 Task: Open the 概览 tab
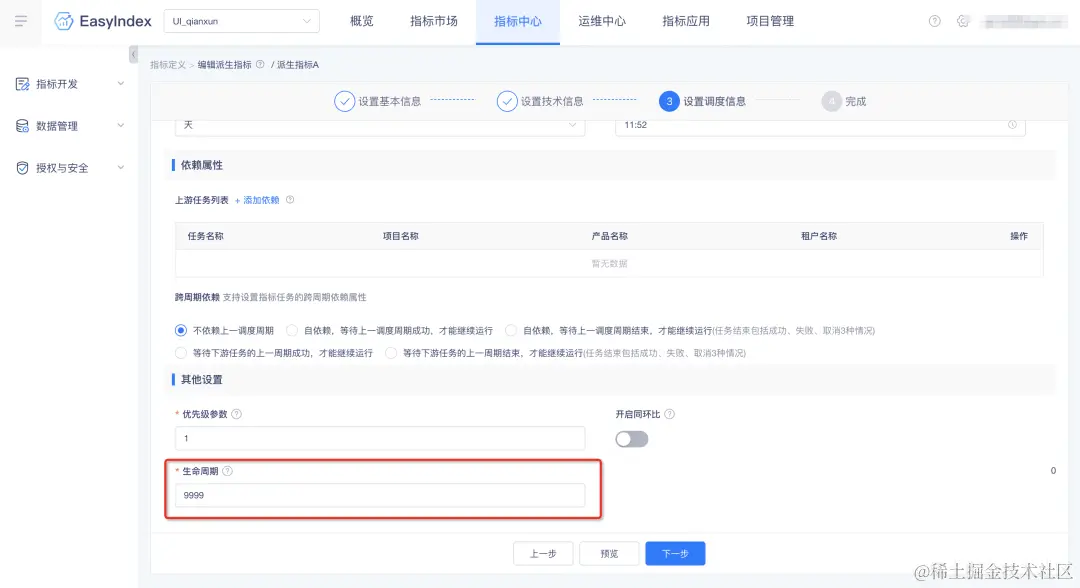pyautogui.click(x=362, y=21)
